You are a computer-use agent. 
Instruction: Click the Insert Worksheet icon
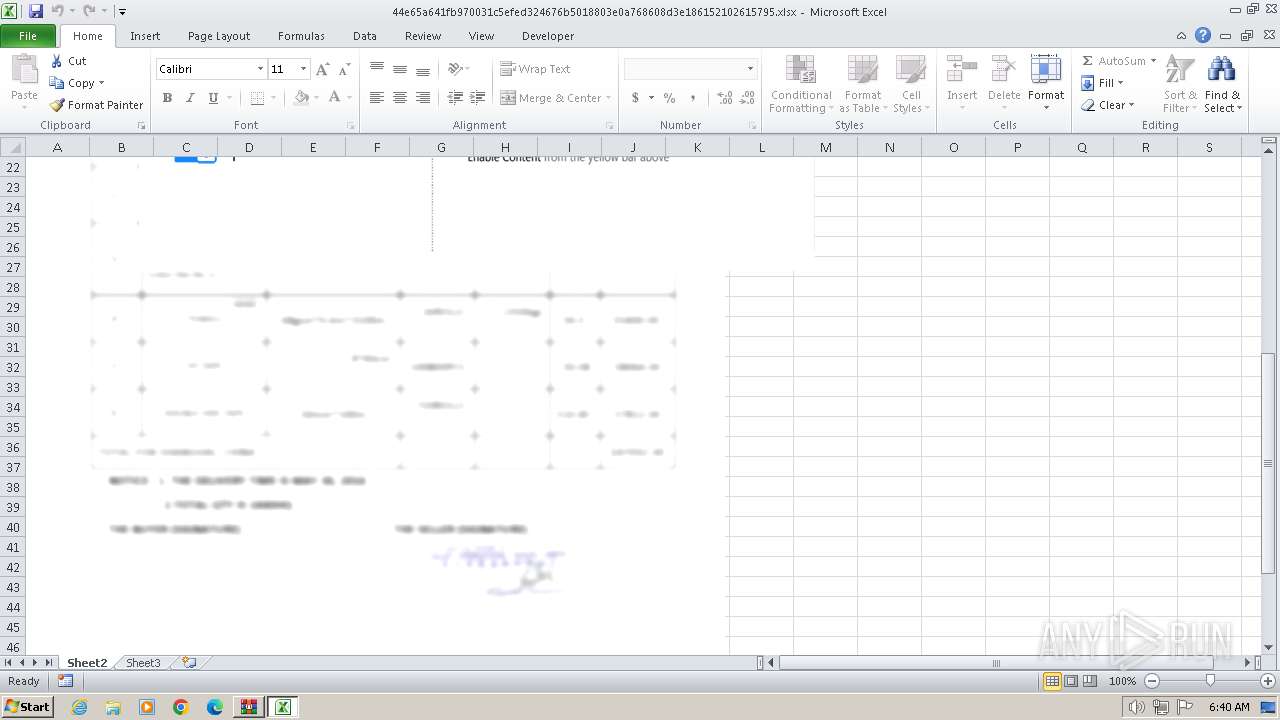coord(189,663)
